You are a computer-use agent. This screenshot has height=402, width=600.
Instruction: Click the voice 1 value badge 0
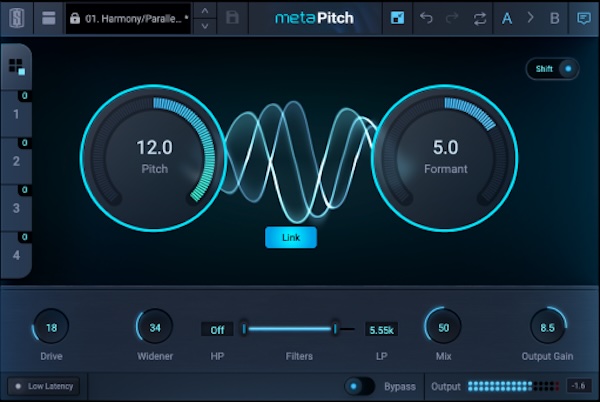point(24,96)
